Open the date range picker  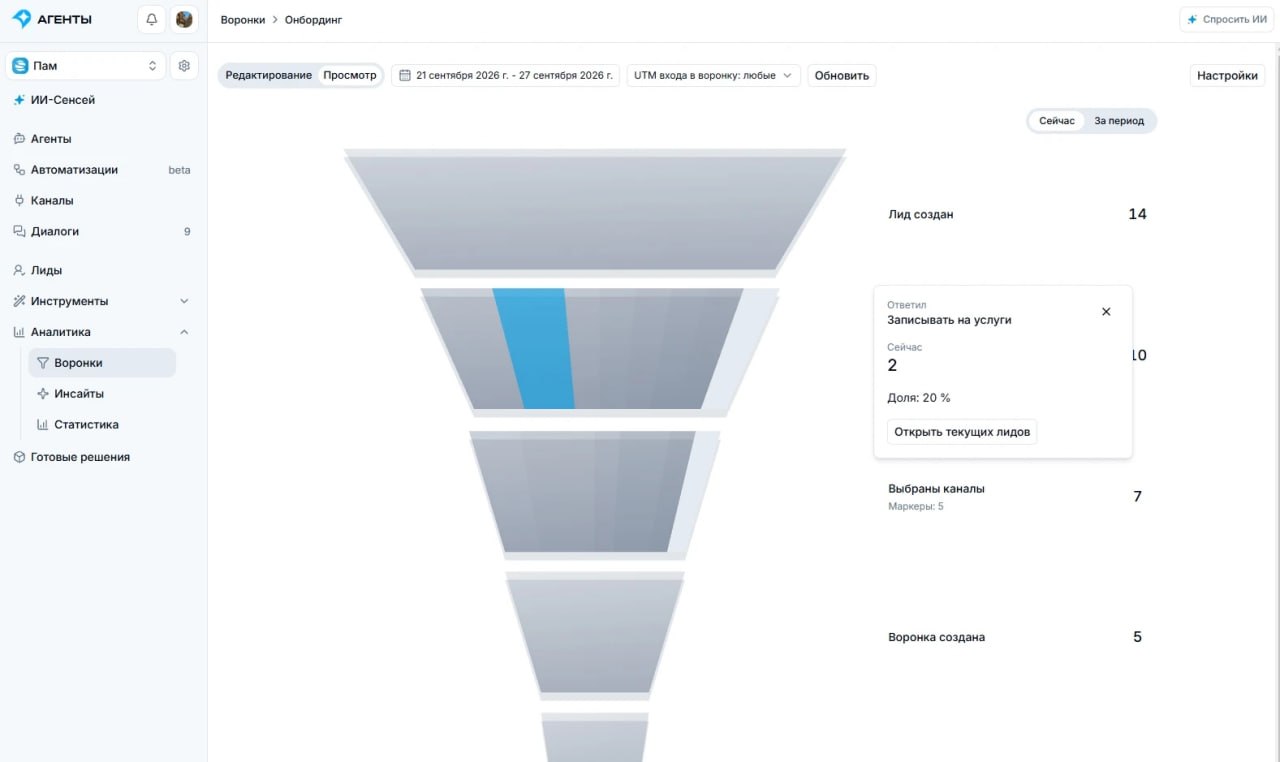[505, 76]
